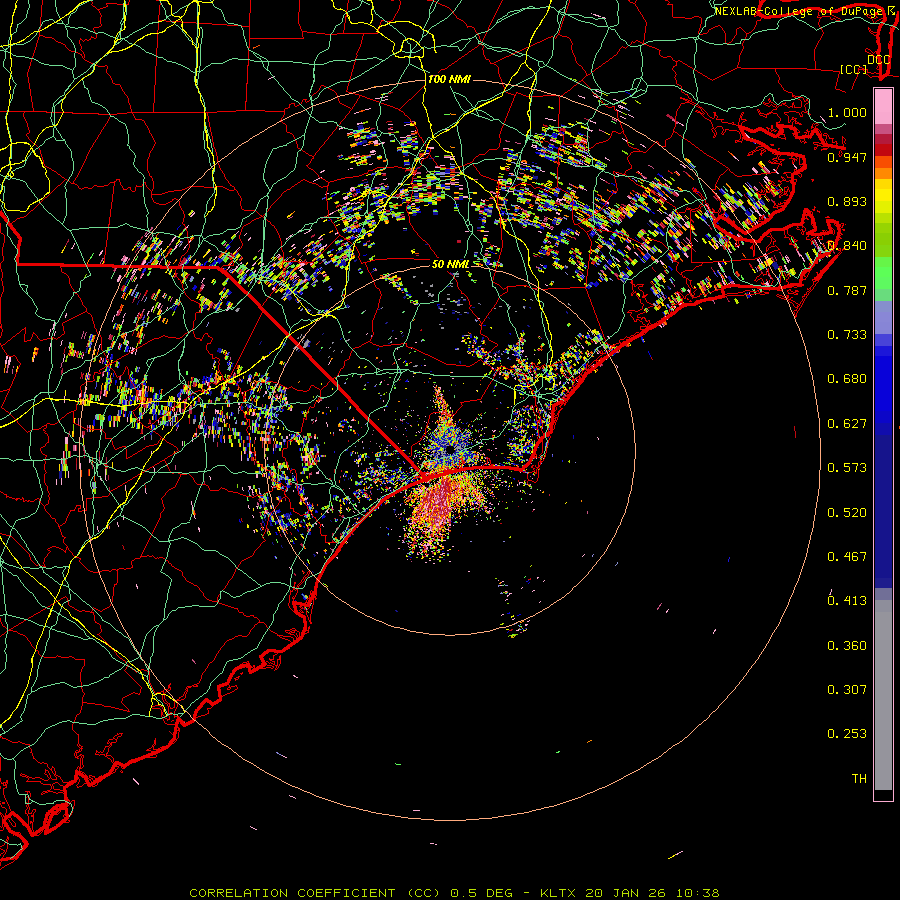Select the 1.000 legend value
This screenshot has height=900, width=900.
847,112
